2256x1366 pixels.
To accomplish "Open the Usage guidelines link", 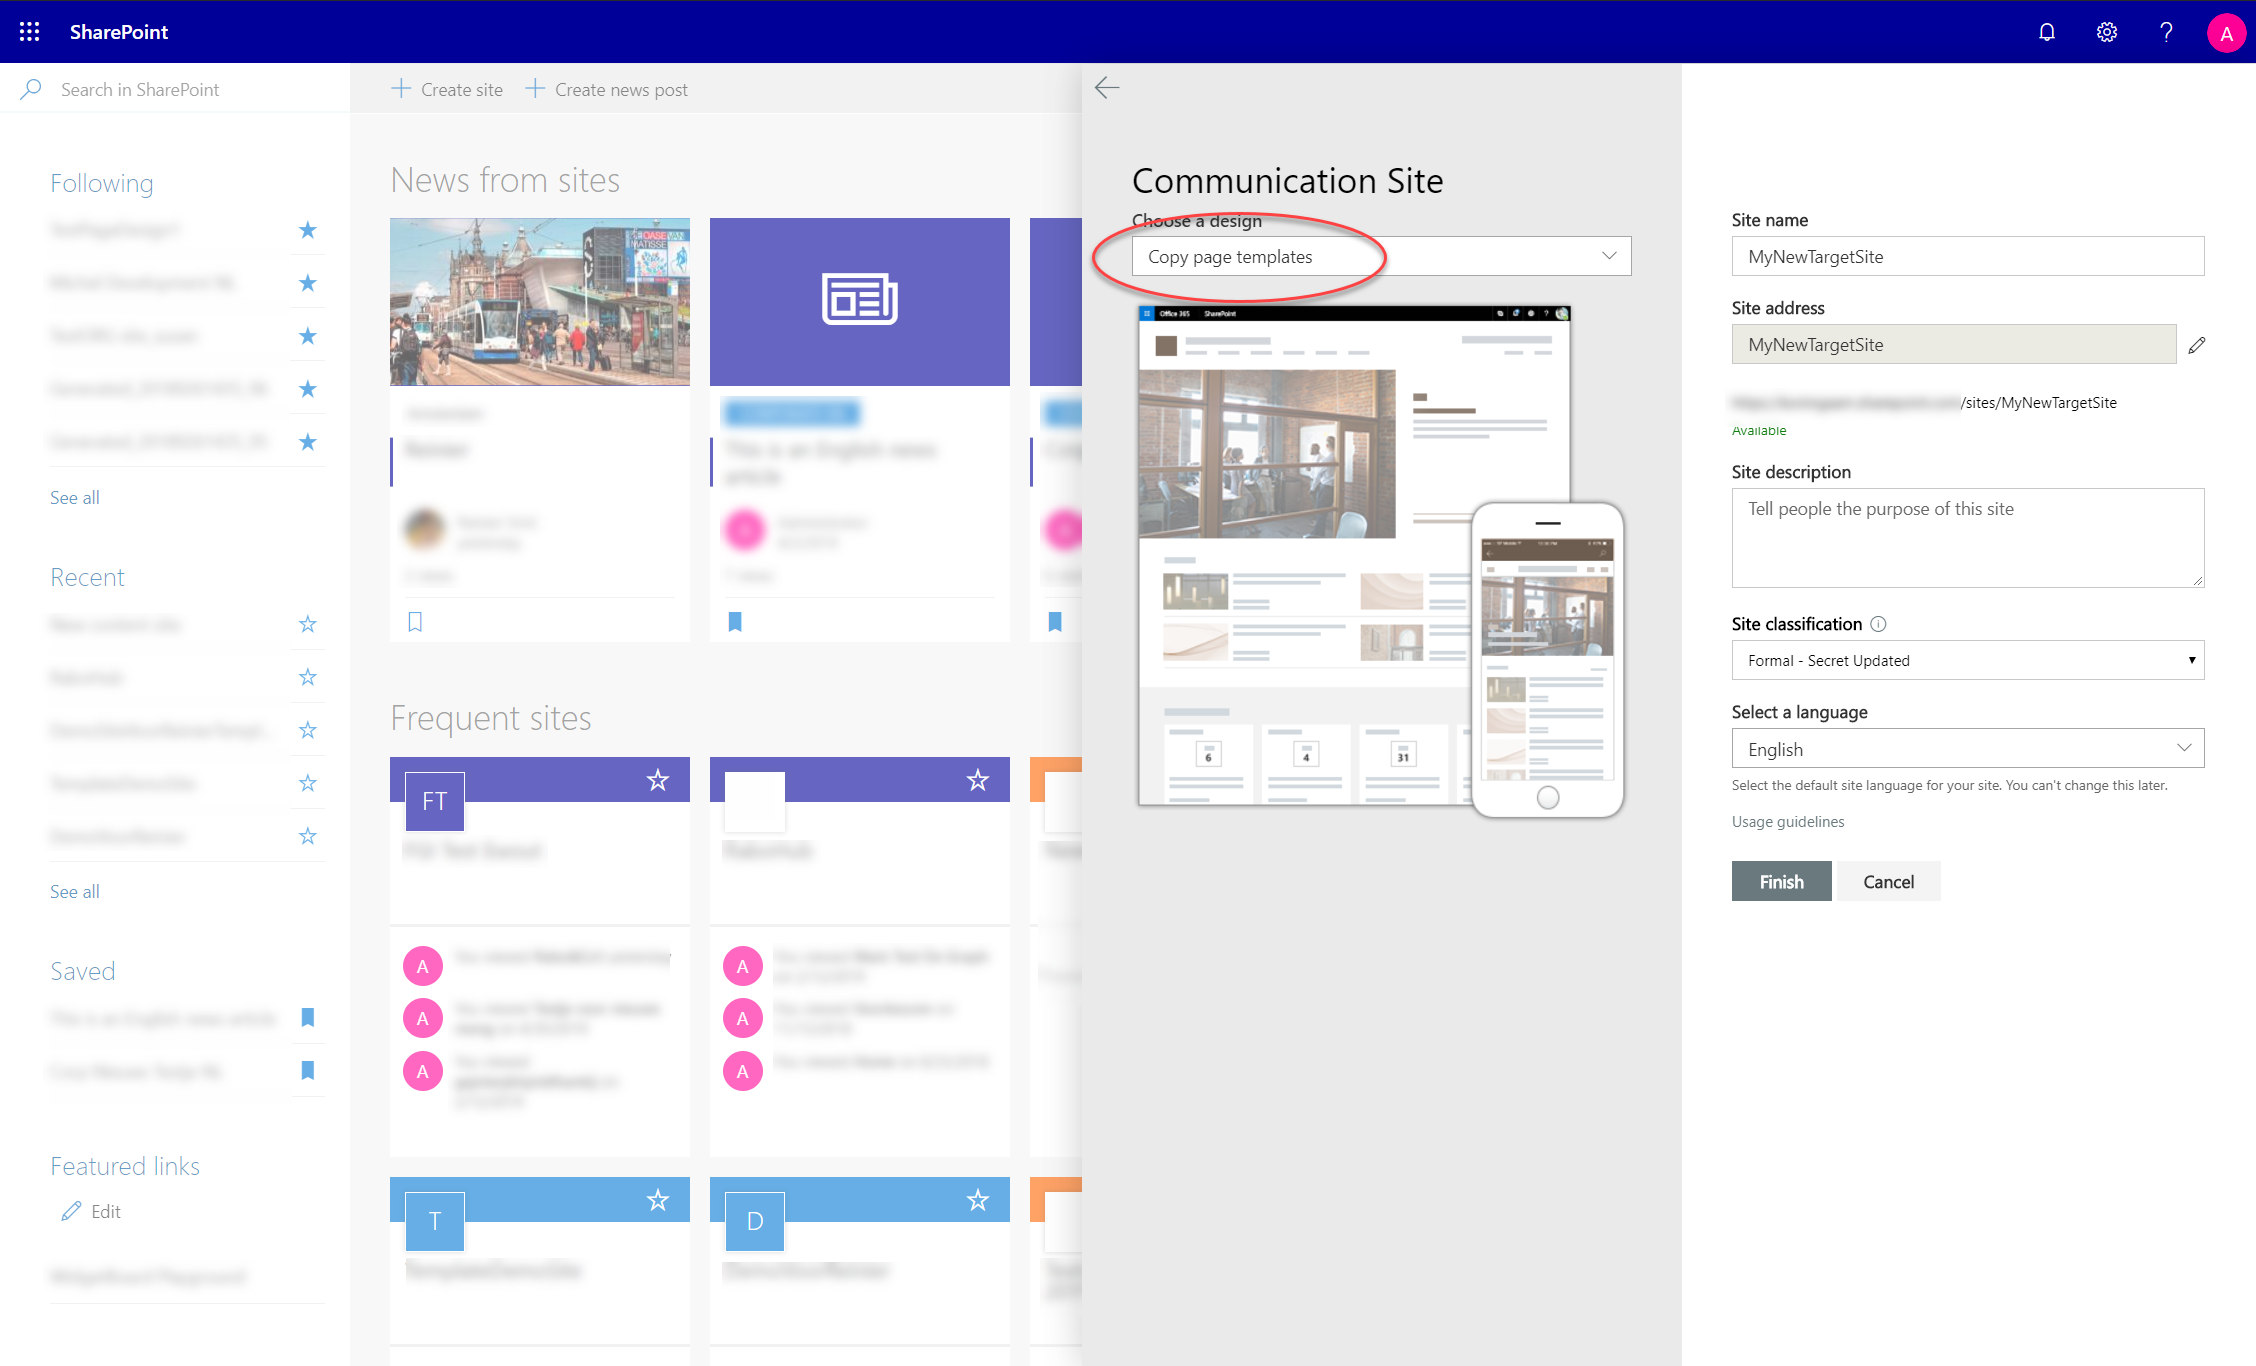I will (1788, 821).
